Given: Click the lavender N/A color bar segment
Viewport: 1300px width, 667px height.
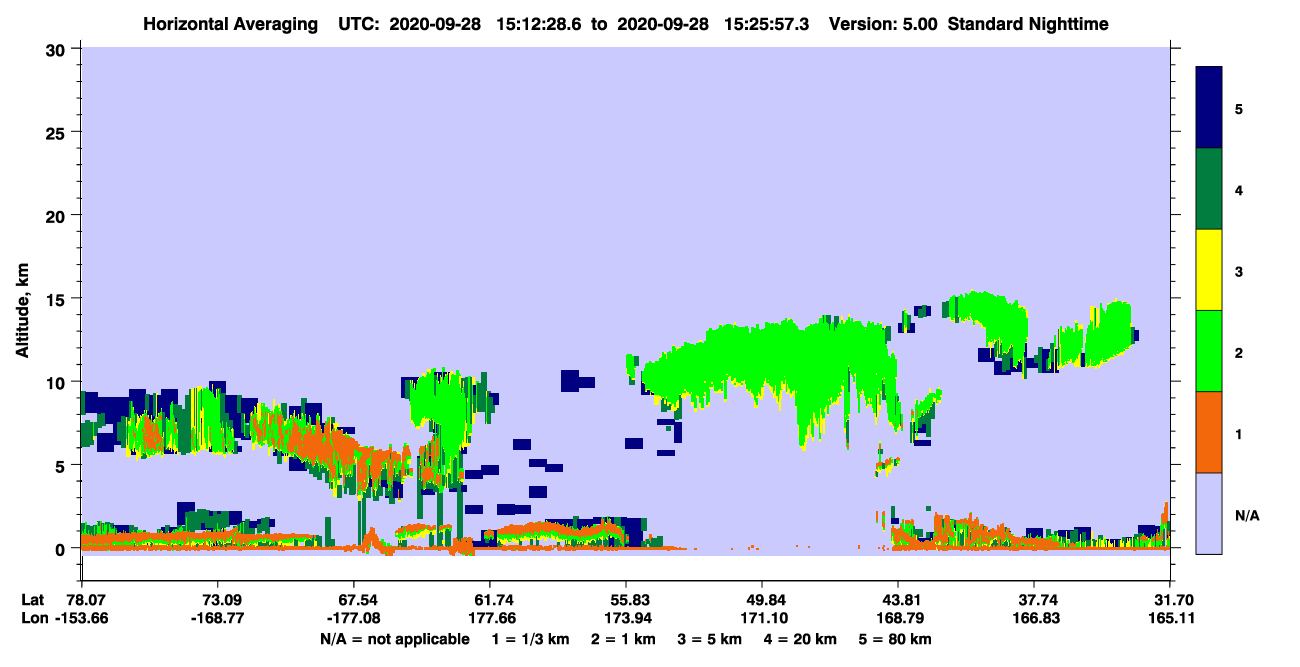Looking at the screenshot, I should pyautogui.click(x=1209, y=513).
